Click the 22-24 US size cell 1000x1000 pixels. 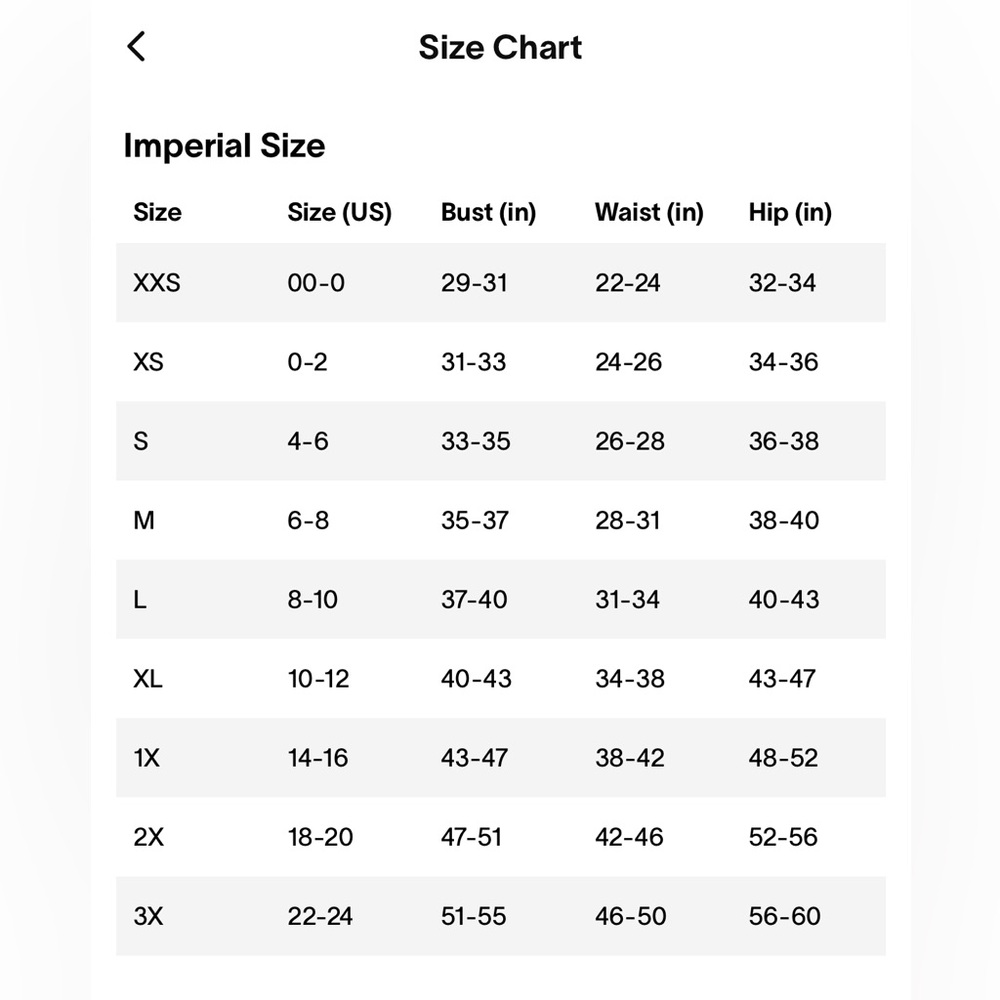[x=320, y=916]
